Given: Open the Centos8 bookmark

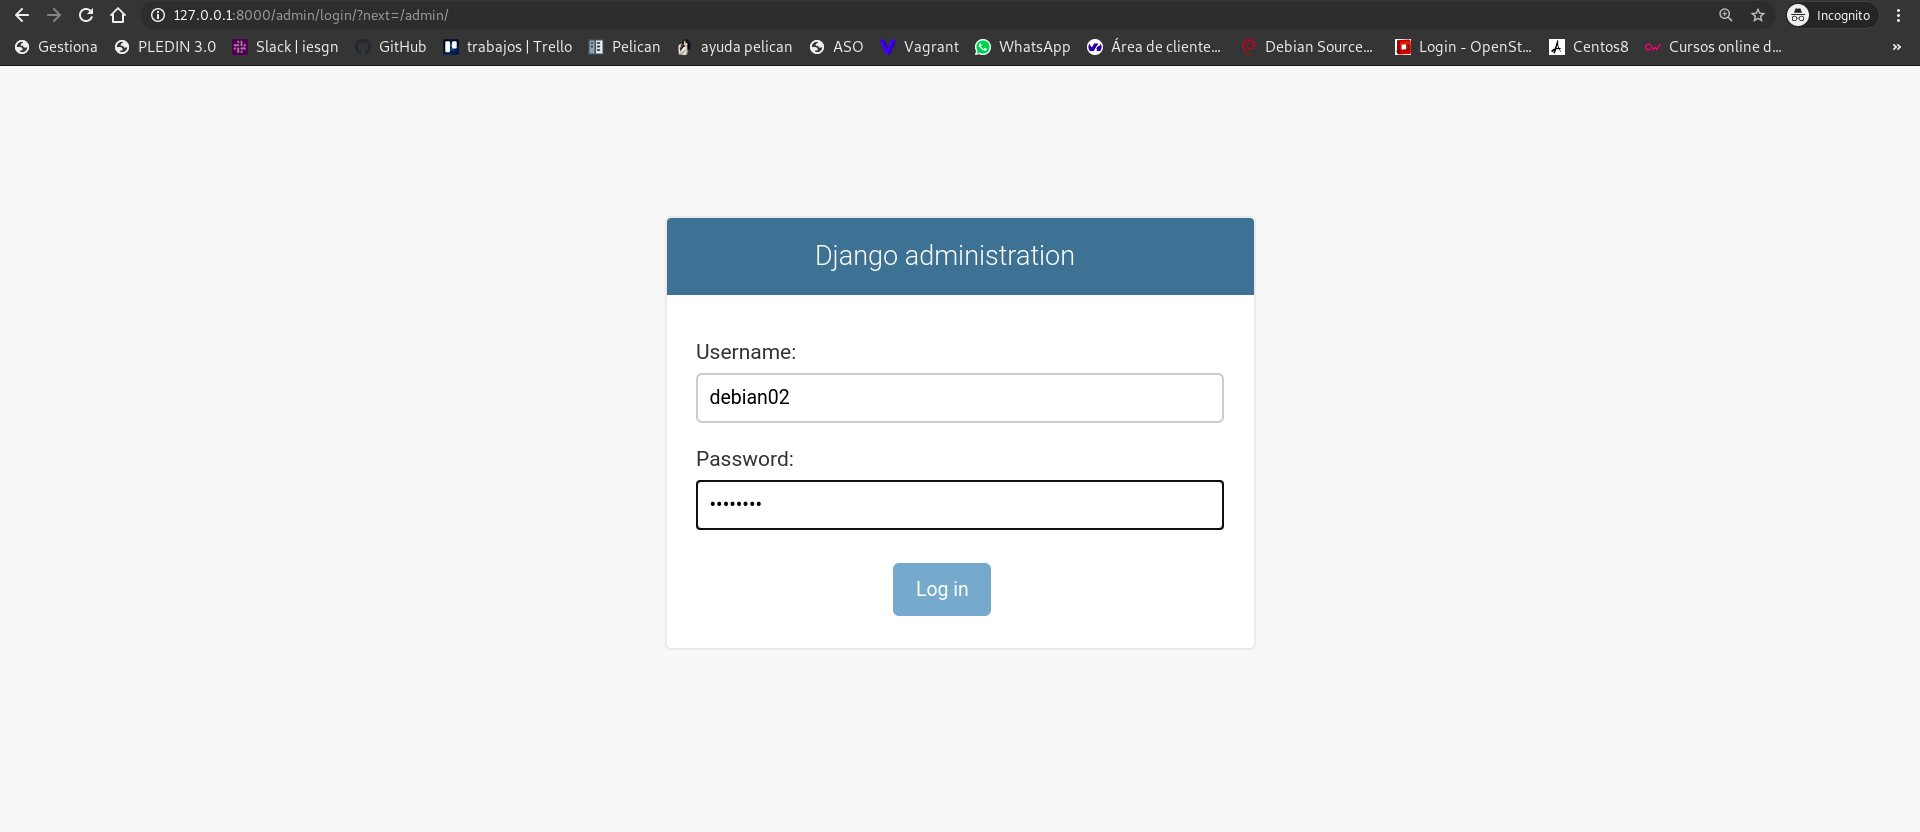Looking at the screenshot, I should (x=1588, y=47).
